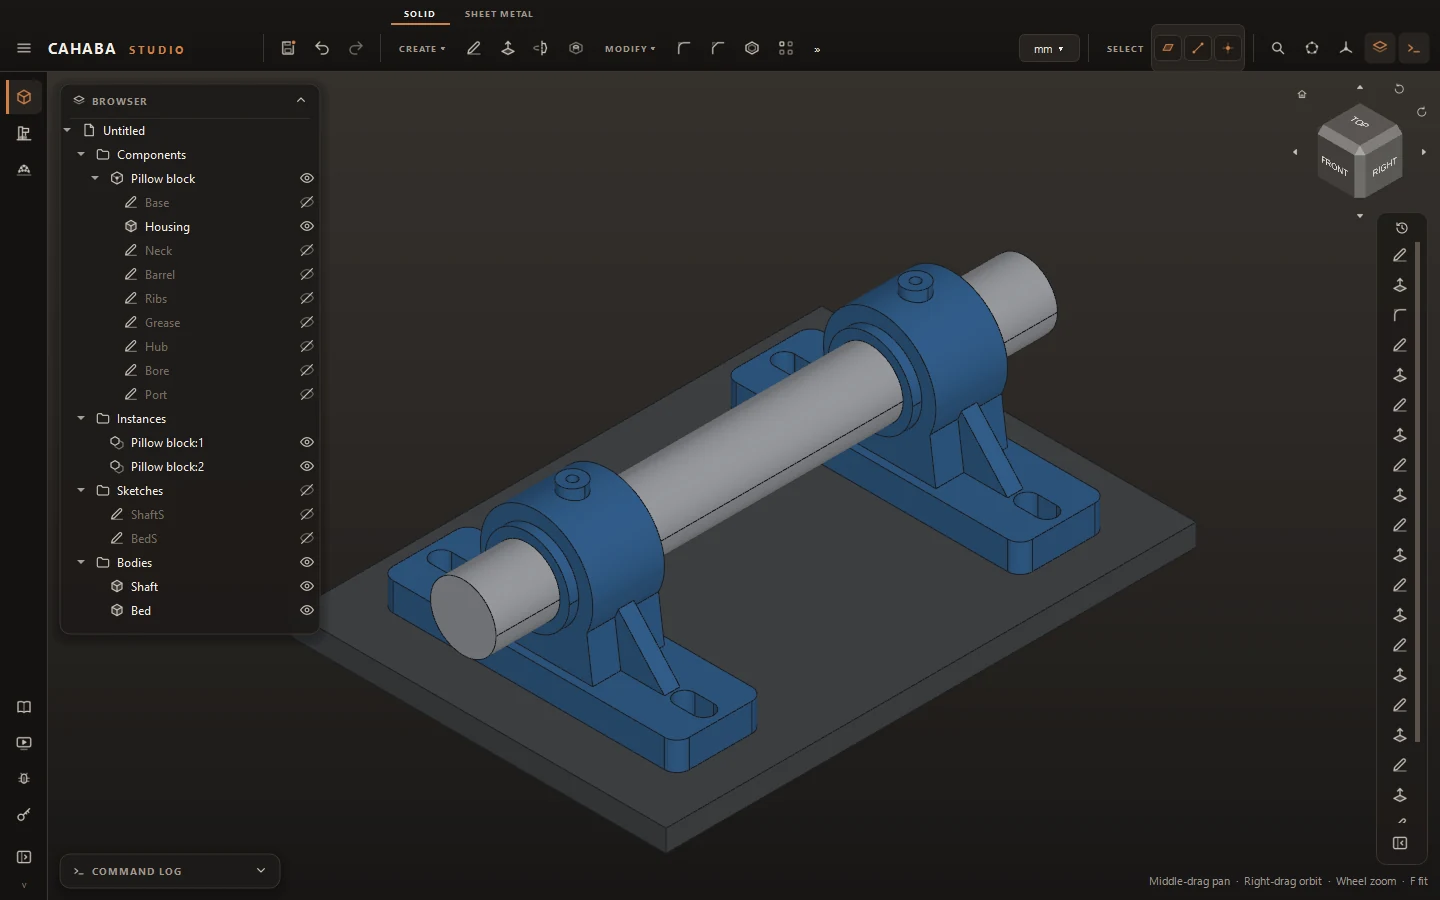Open the mm units dropdown
Screen dimensions: 1440x900
tap(1049, 48)
